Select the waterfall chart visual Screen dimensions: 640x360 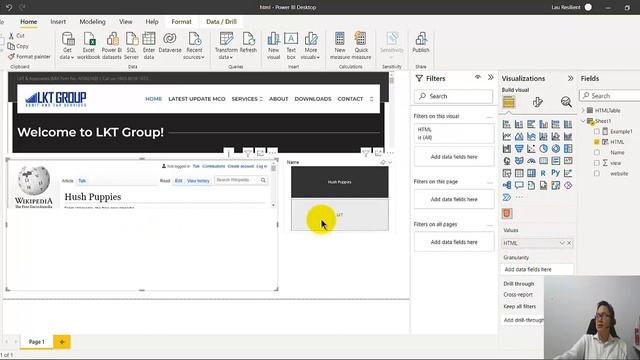[507, 149]
